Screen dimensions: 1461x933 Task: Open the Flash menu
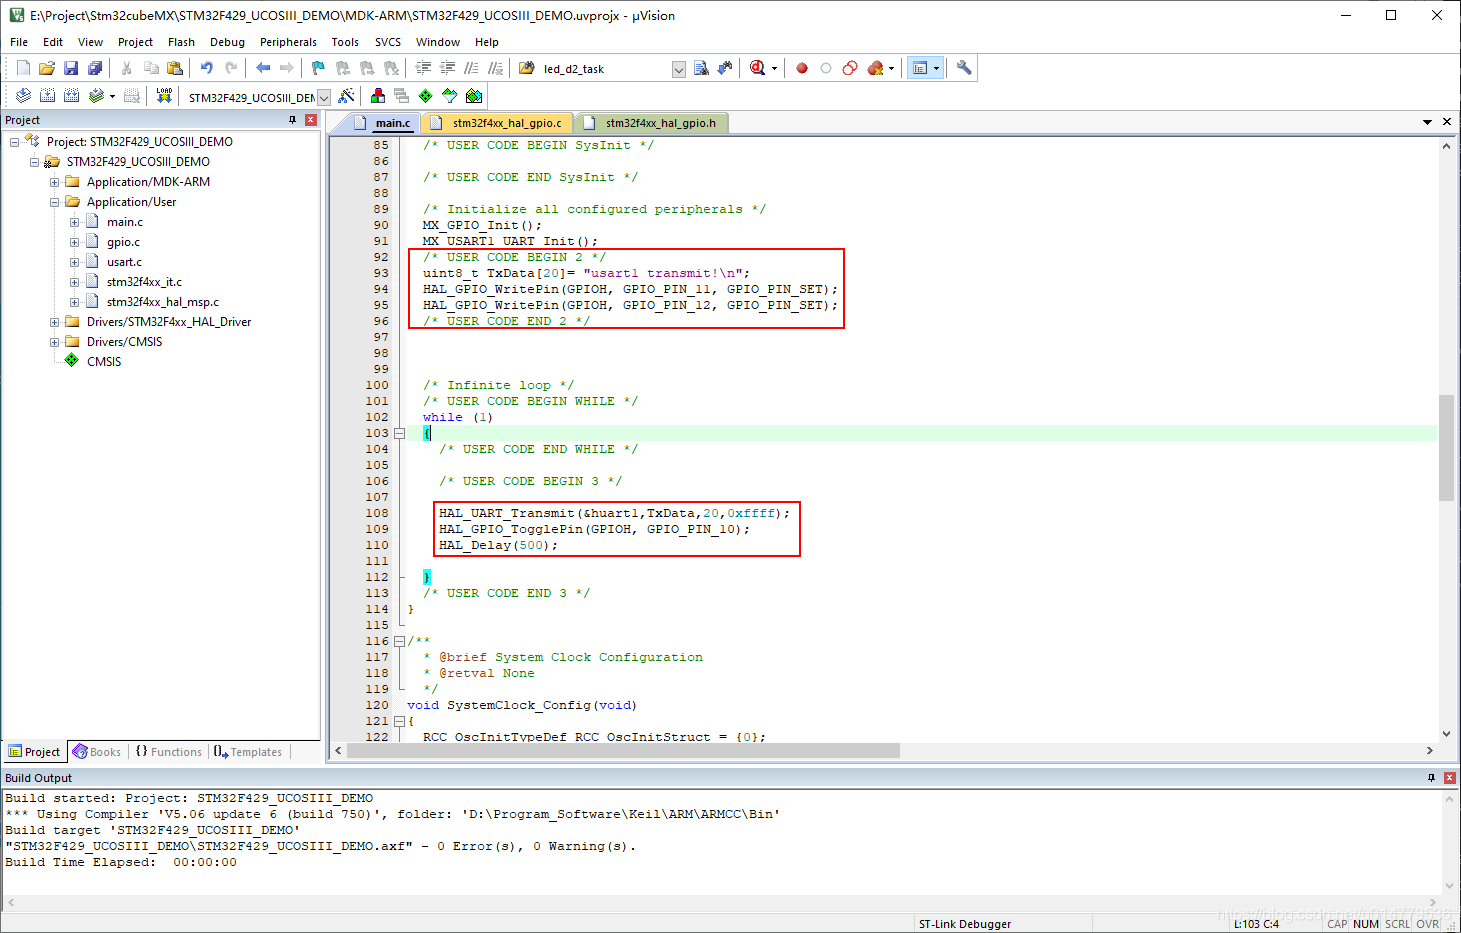click(181, 42)
